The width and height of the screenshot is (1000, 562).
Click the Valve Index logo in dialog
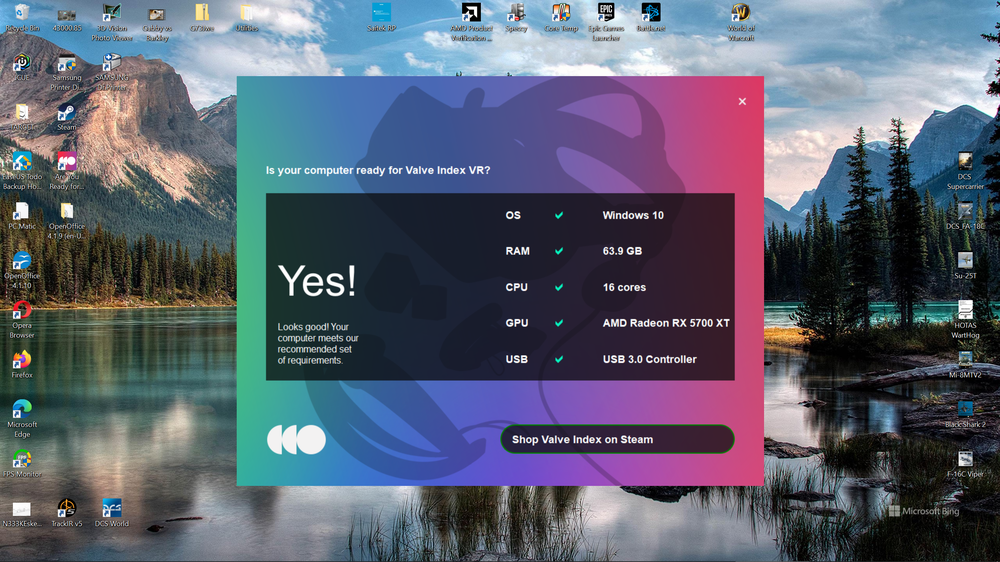296,440
